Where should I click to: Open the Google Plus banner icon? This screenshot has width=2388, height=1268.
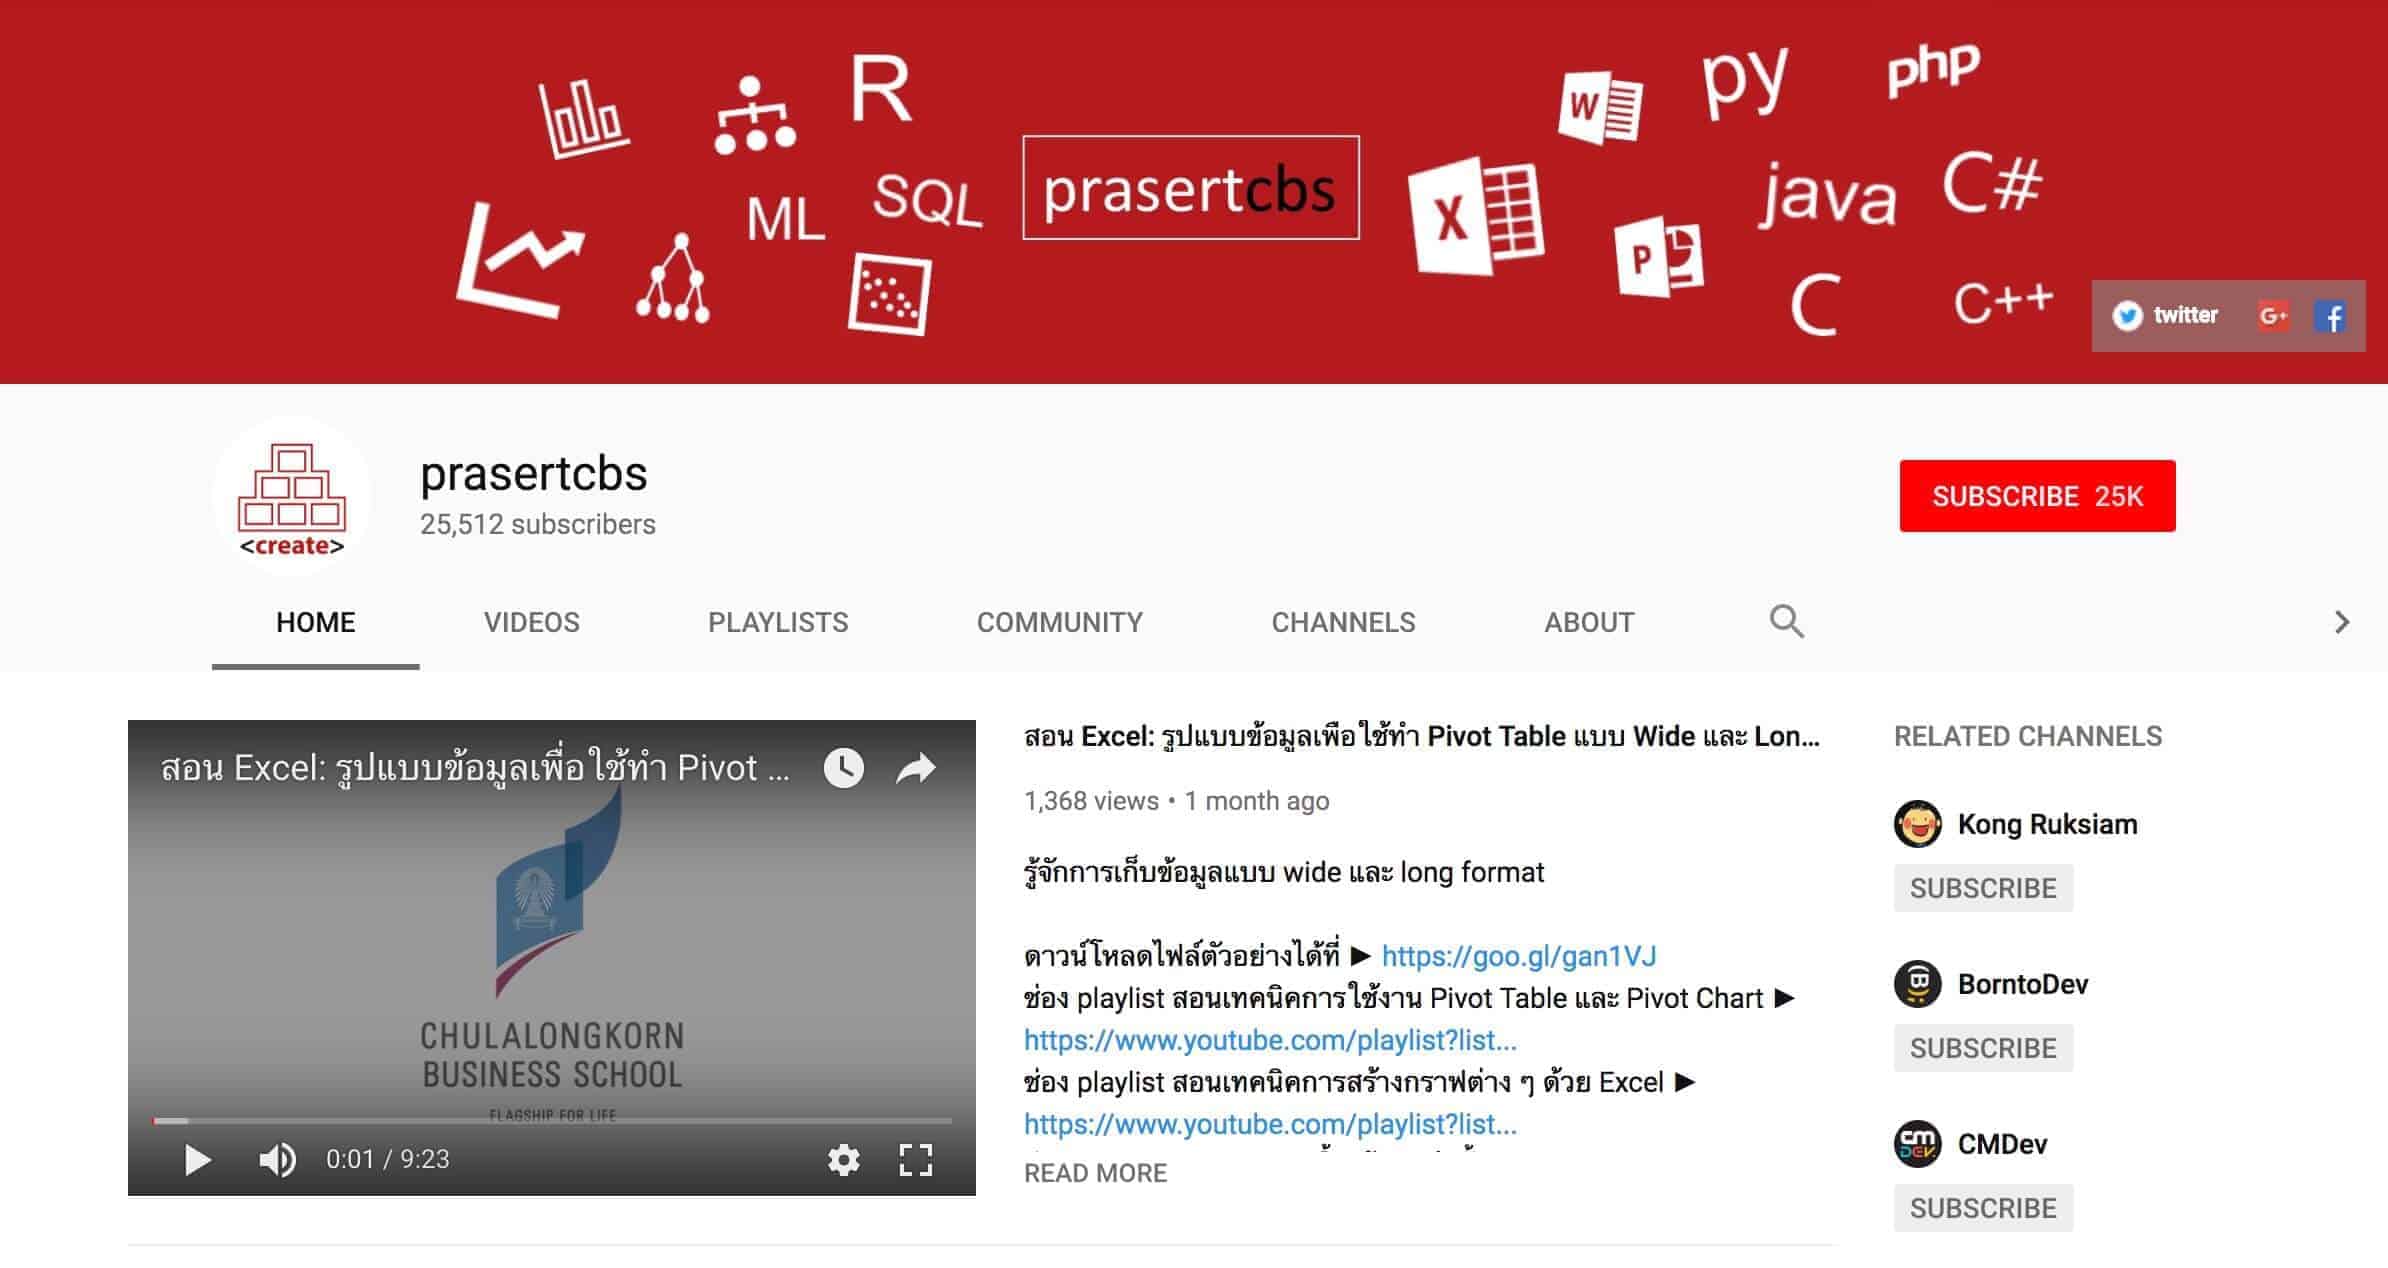[x=2273, y=316]
